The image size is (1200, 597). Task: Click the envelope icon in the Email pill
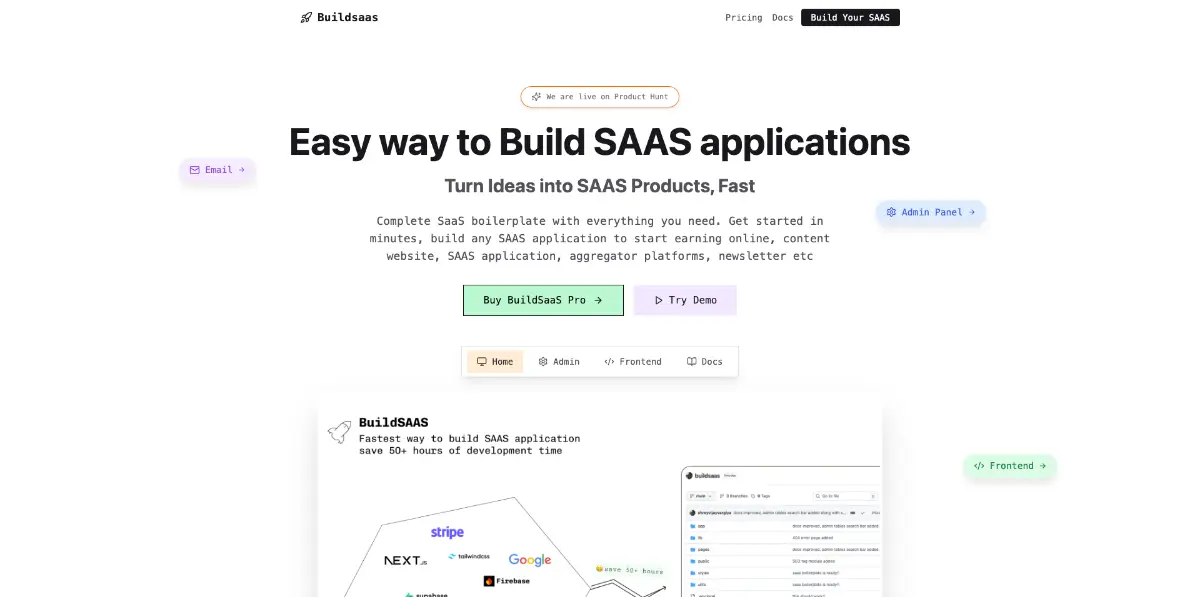[195, 170]
